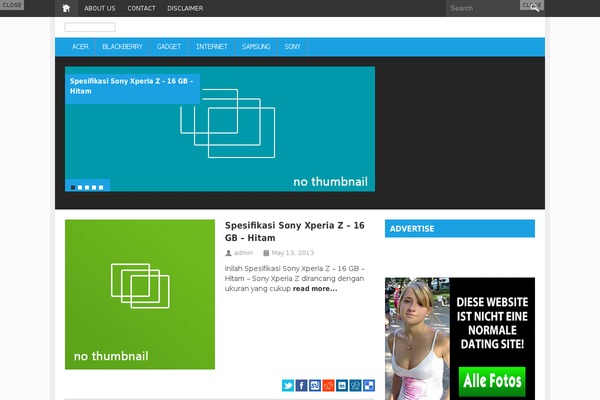Browse the Gadget category
Viewport: 600px width, 400px height.
[169, 47]
